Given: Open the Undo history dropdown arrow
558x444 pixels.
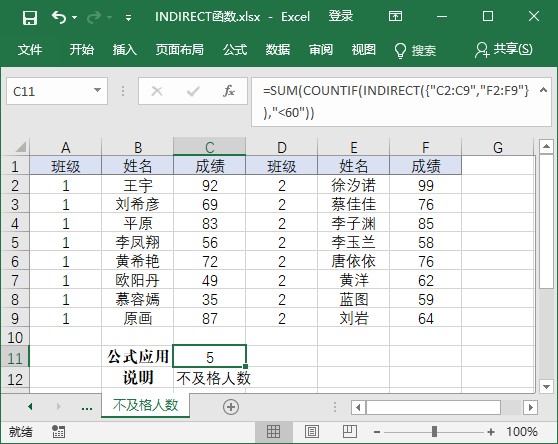Looking at the screenshot, I should [74, 17].
